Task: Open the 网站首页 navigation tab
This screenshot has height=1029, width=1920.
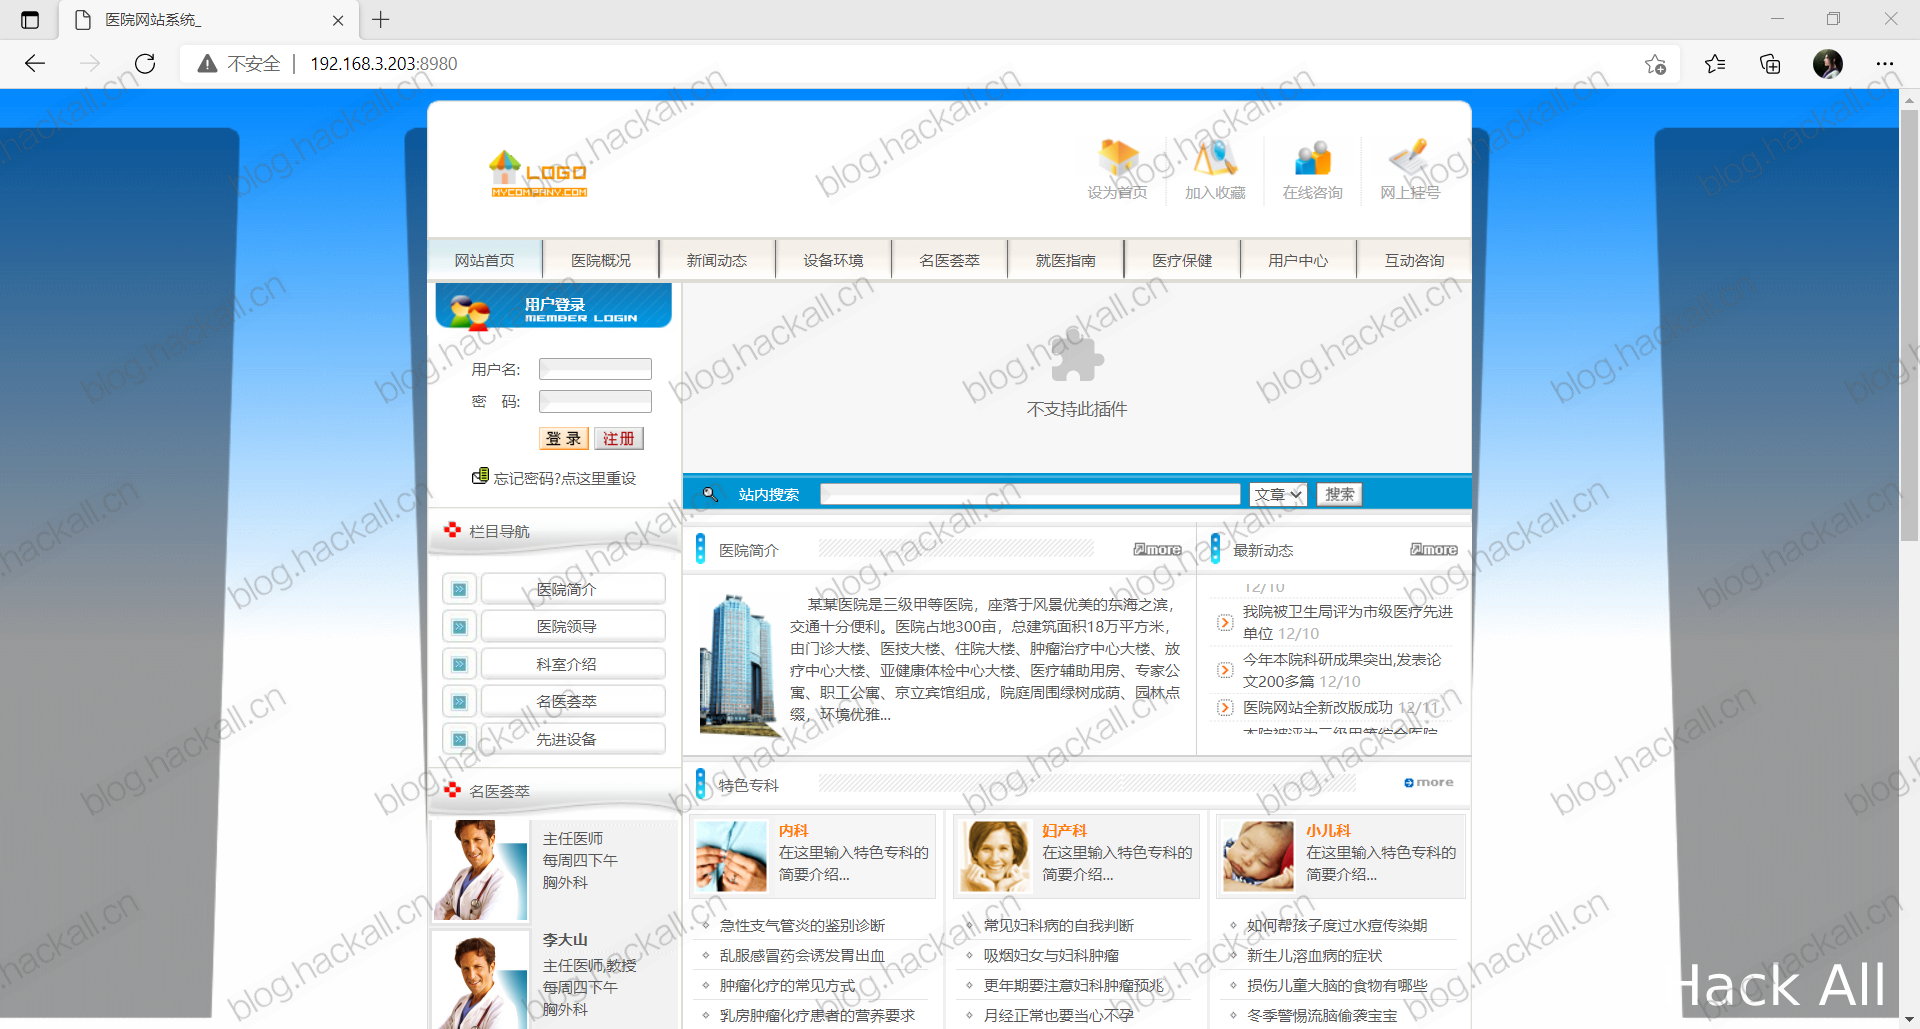Action: pyautogui.click(x=485, y=260)
